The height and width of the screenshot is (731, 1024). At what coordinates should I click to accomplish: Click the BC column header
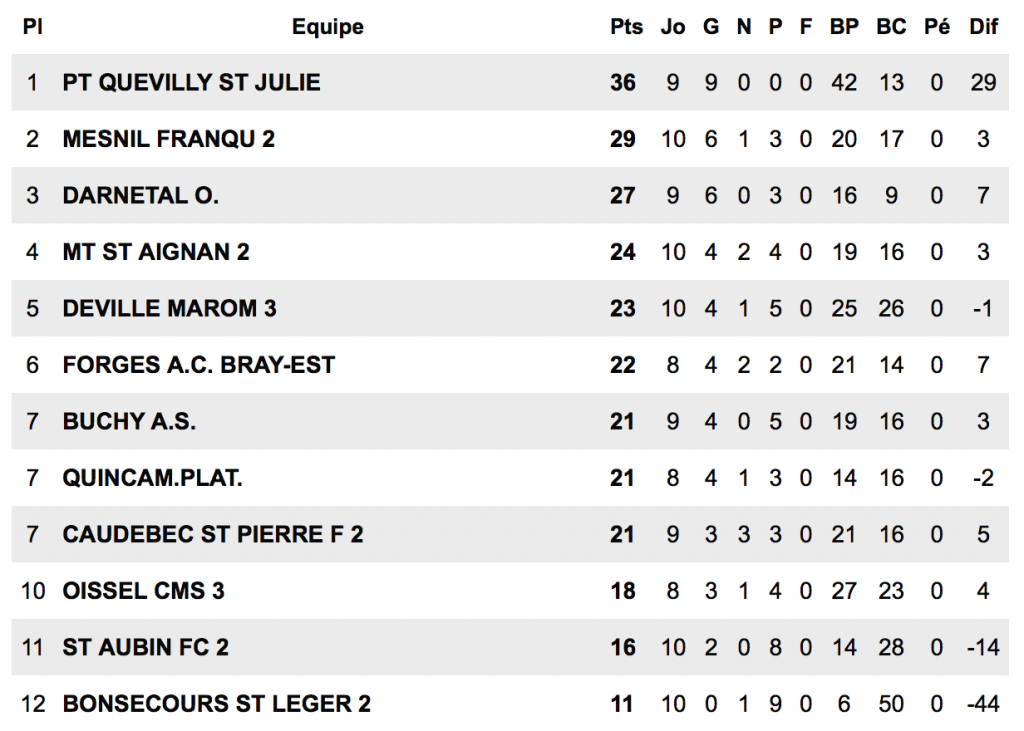tap(891, 27)
